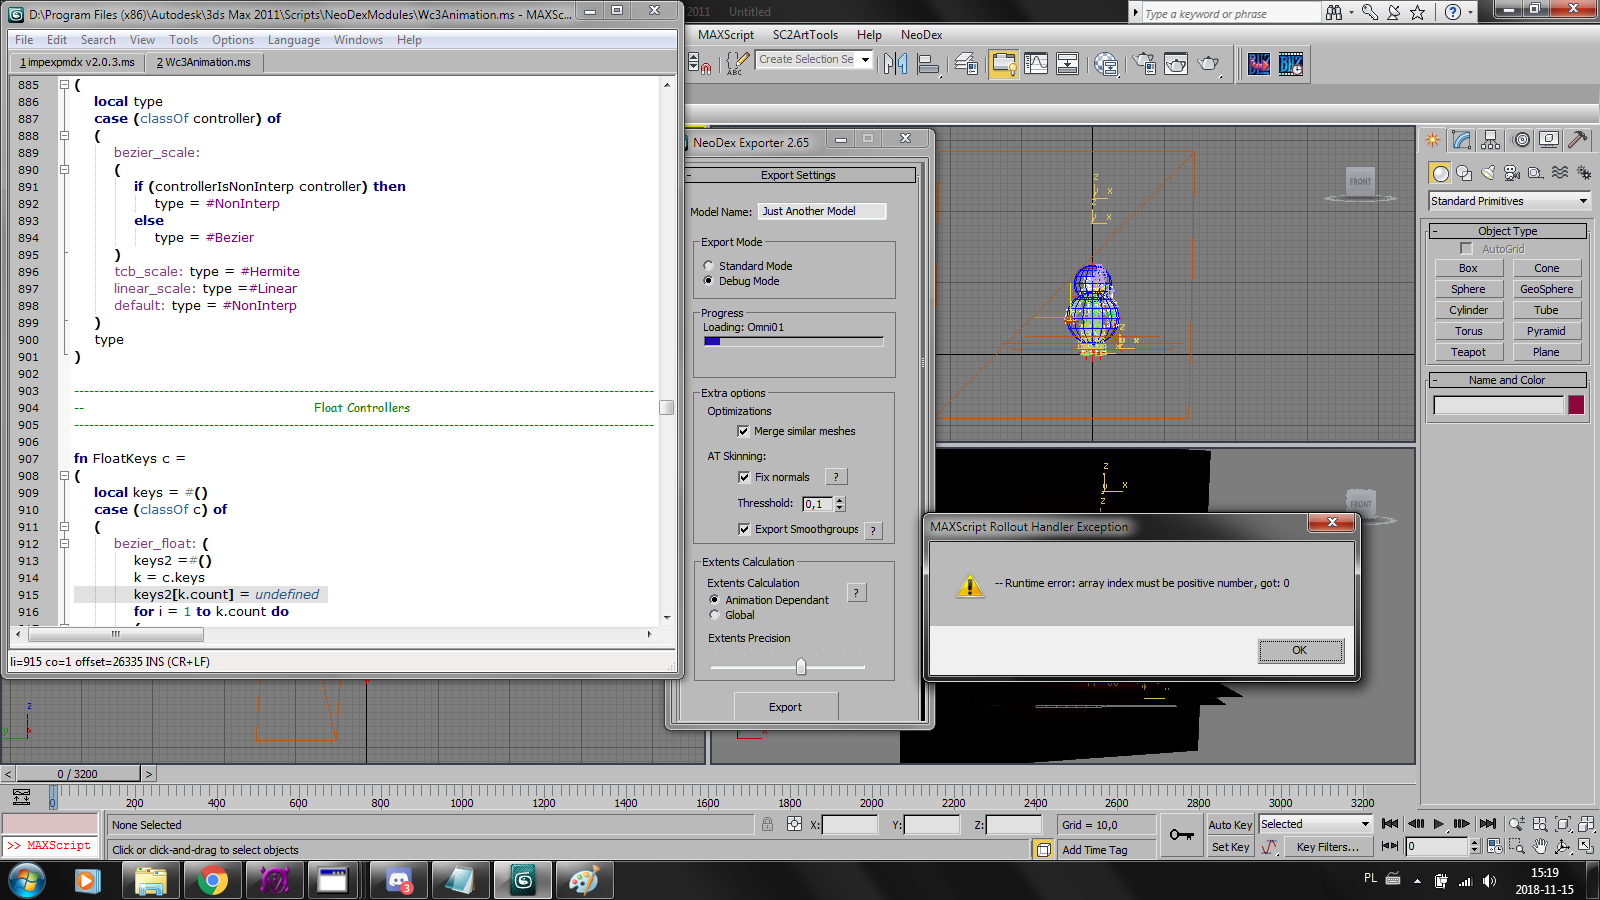Open the Utilities hammer tab
The image size is (1600, 900).
pyautogui.click(x=1577, y=140)
